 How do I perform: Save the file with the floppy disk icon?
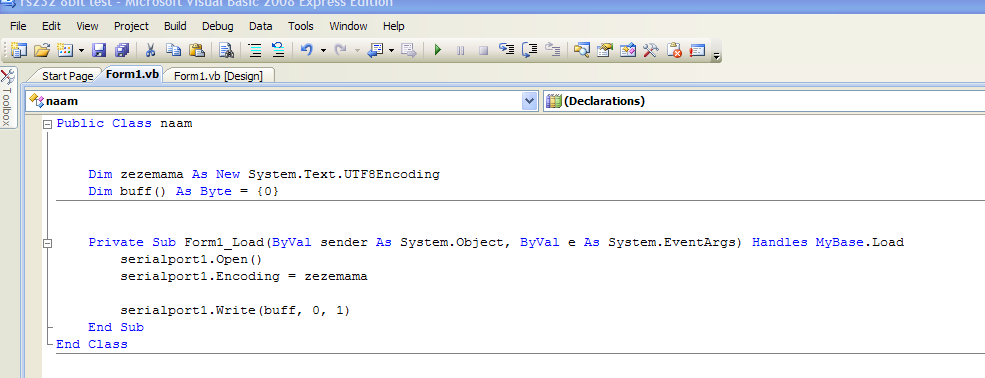click(x=99, y=50)
